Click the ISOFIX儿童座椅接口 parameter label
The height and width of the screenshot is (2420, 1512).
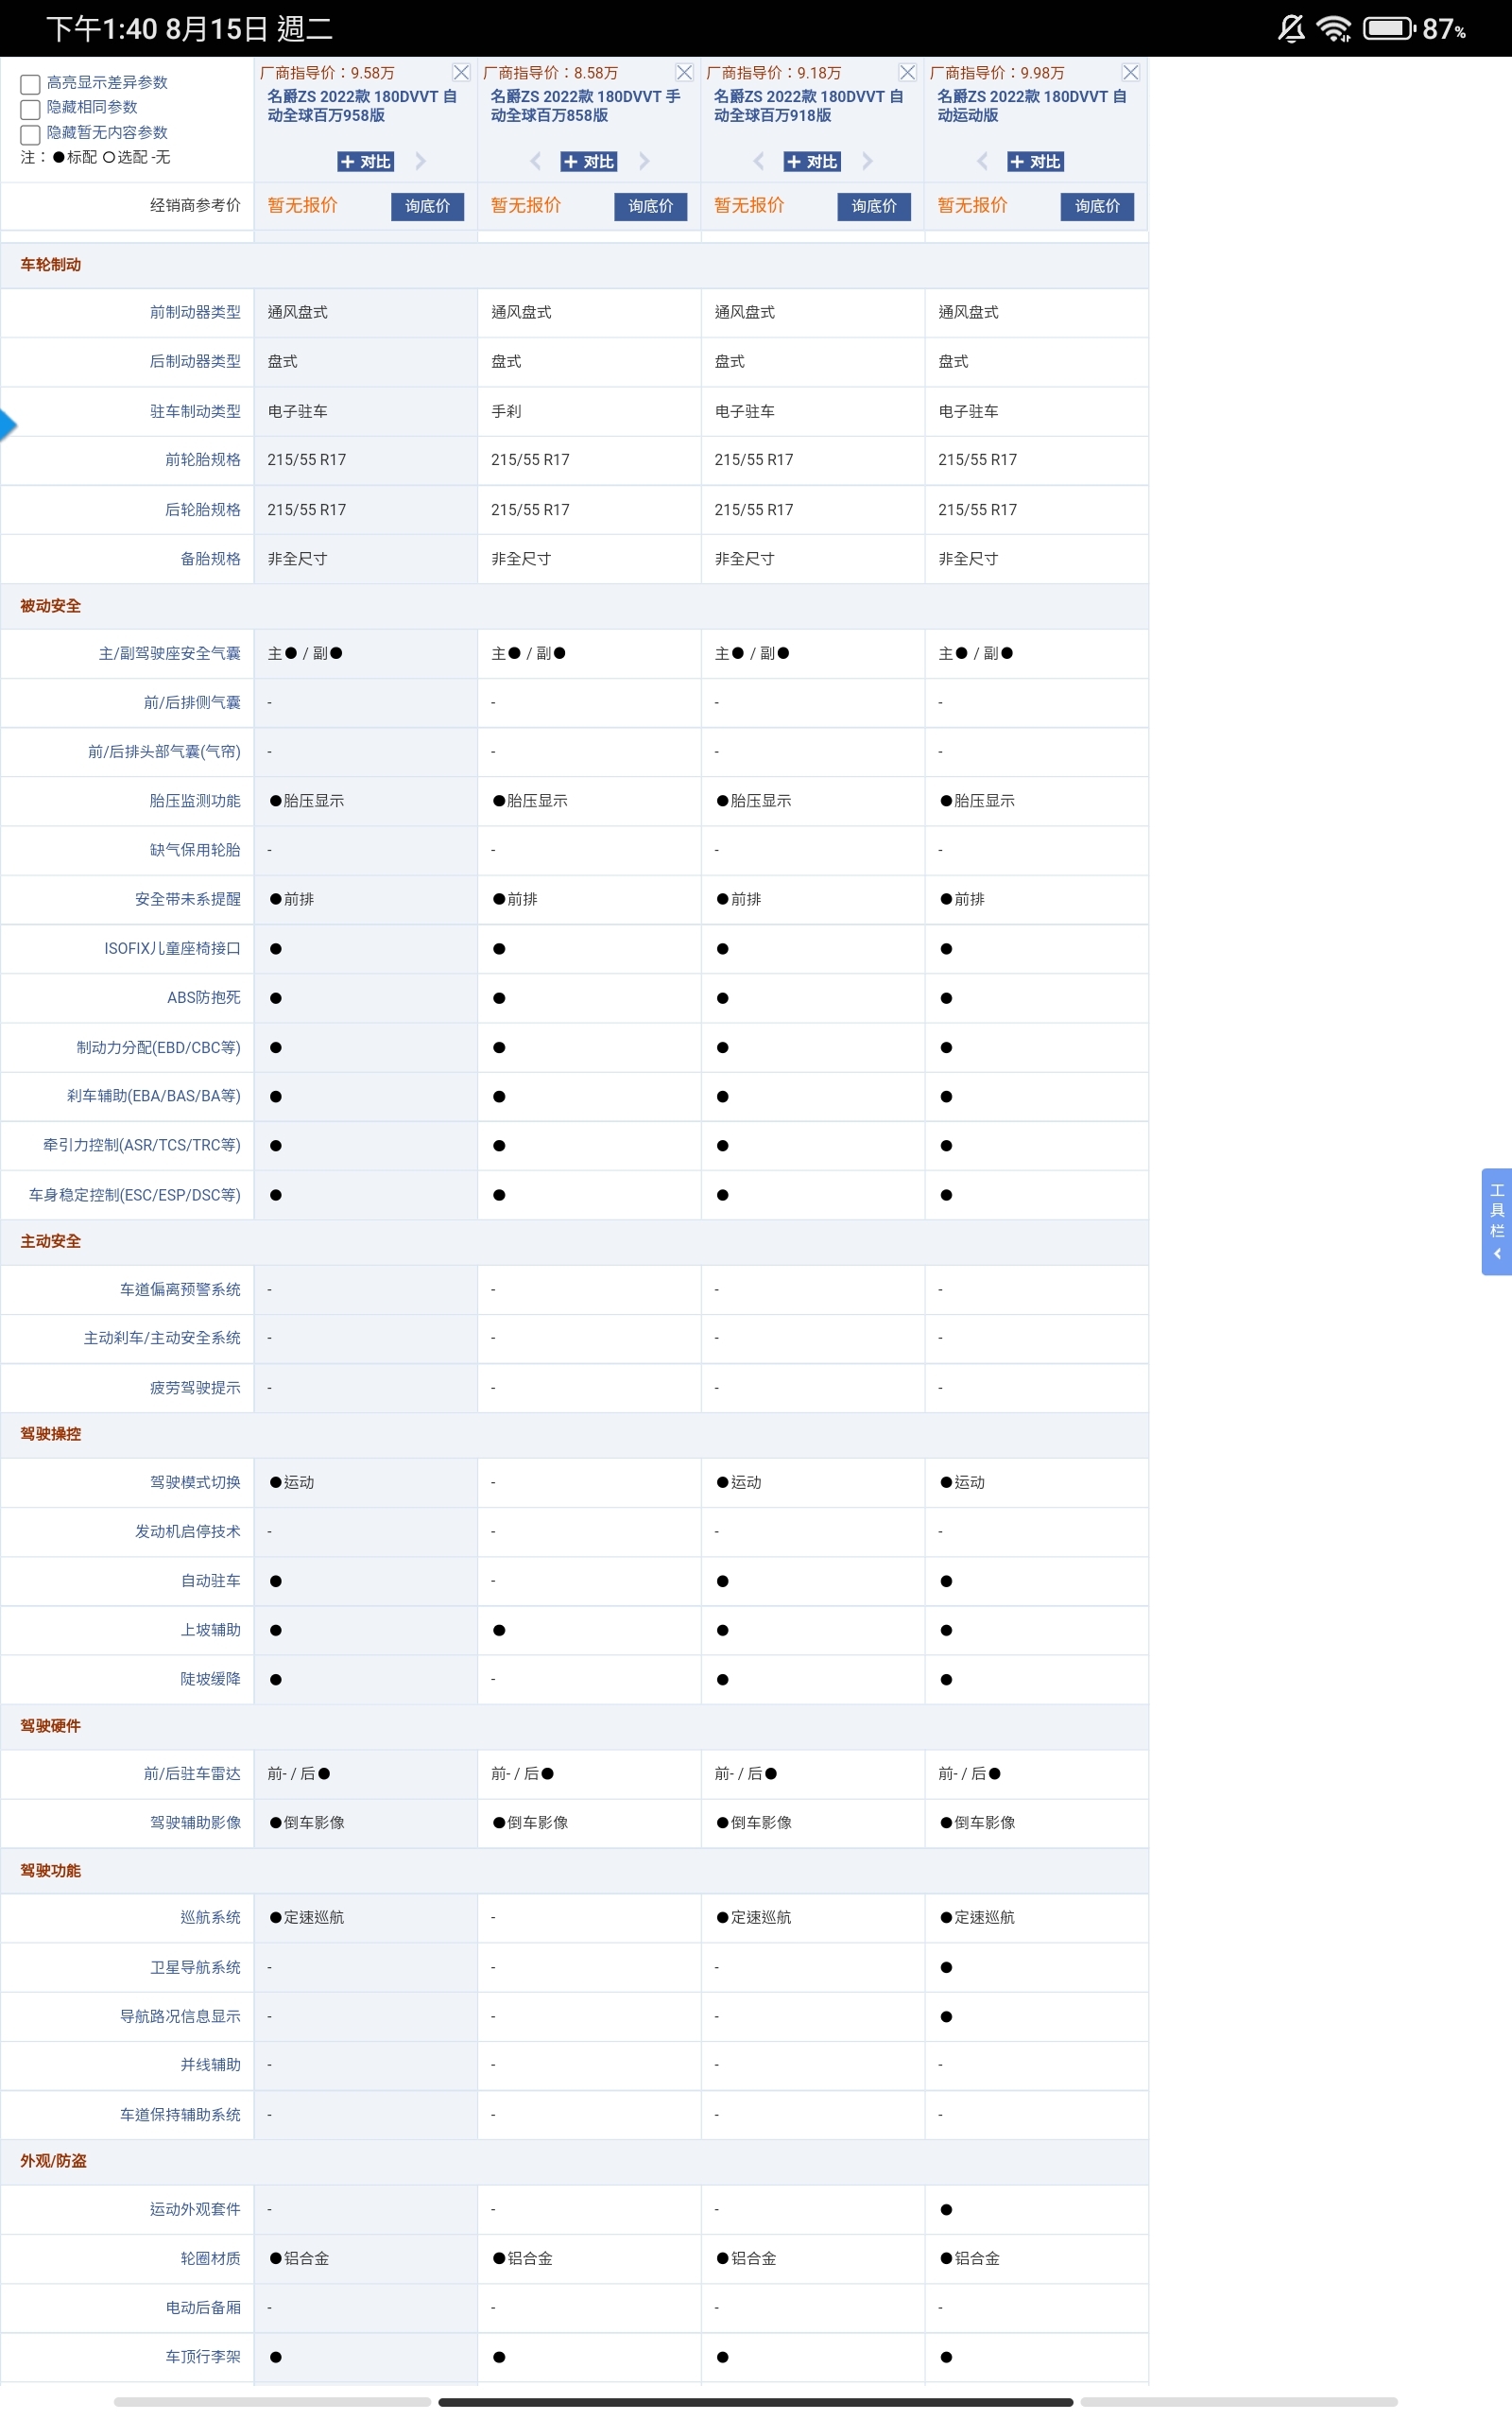172,948
